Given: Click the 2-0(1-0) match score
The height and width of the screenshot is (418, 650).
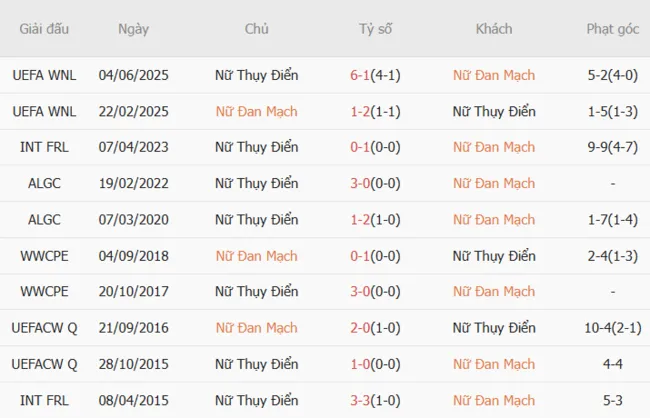Looking at the screenshot, I should [x=375, y=328].
